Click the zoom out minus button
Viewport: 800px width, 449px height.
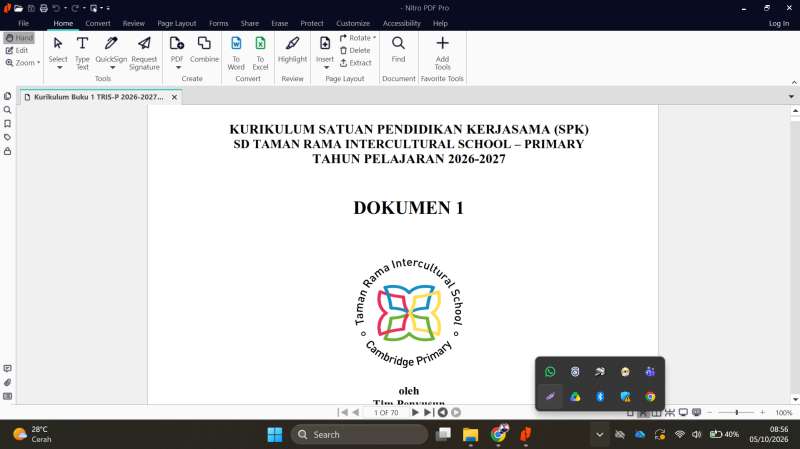coord(709,412)
